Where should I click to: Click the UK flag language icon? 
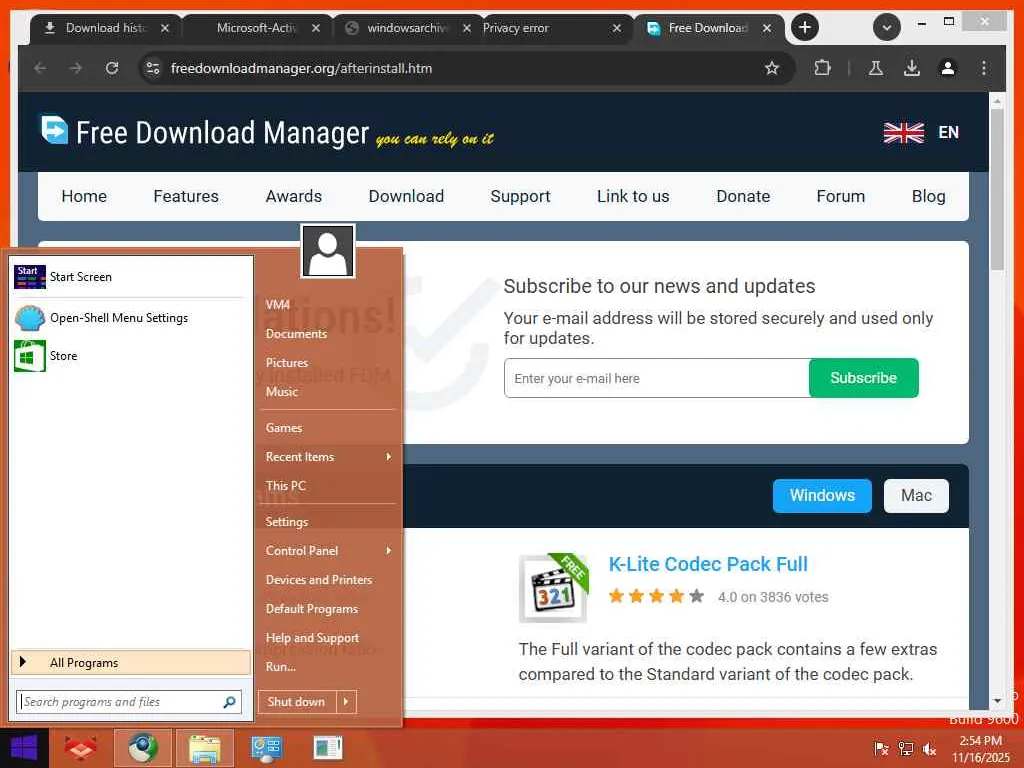[x=903, y=133]
